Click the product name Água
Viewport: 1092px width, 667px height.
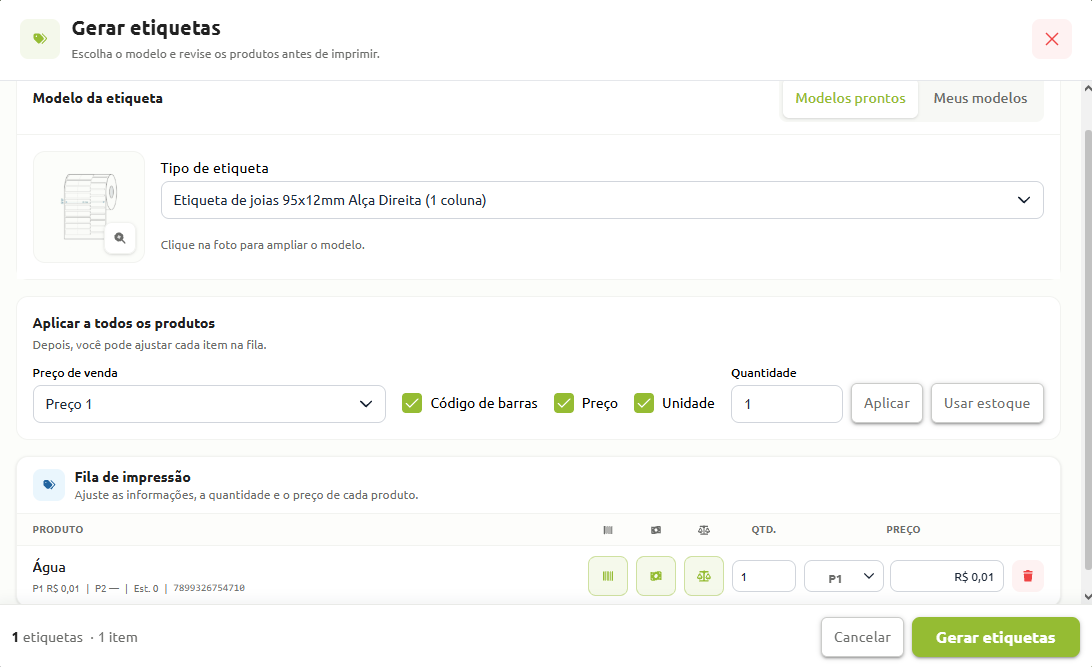point(49,567)
